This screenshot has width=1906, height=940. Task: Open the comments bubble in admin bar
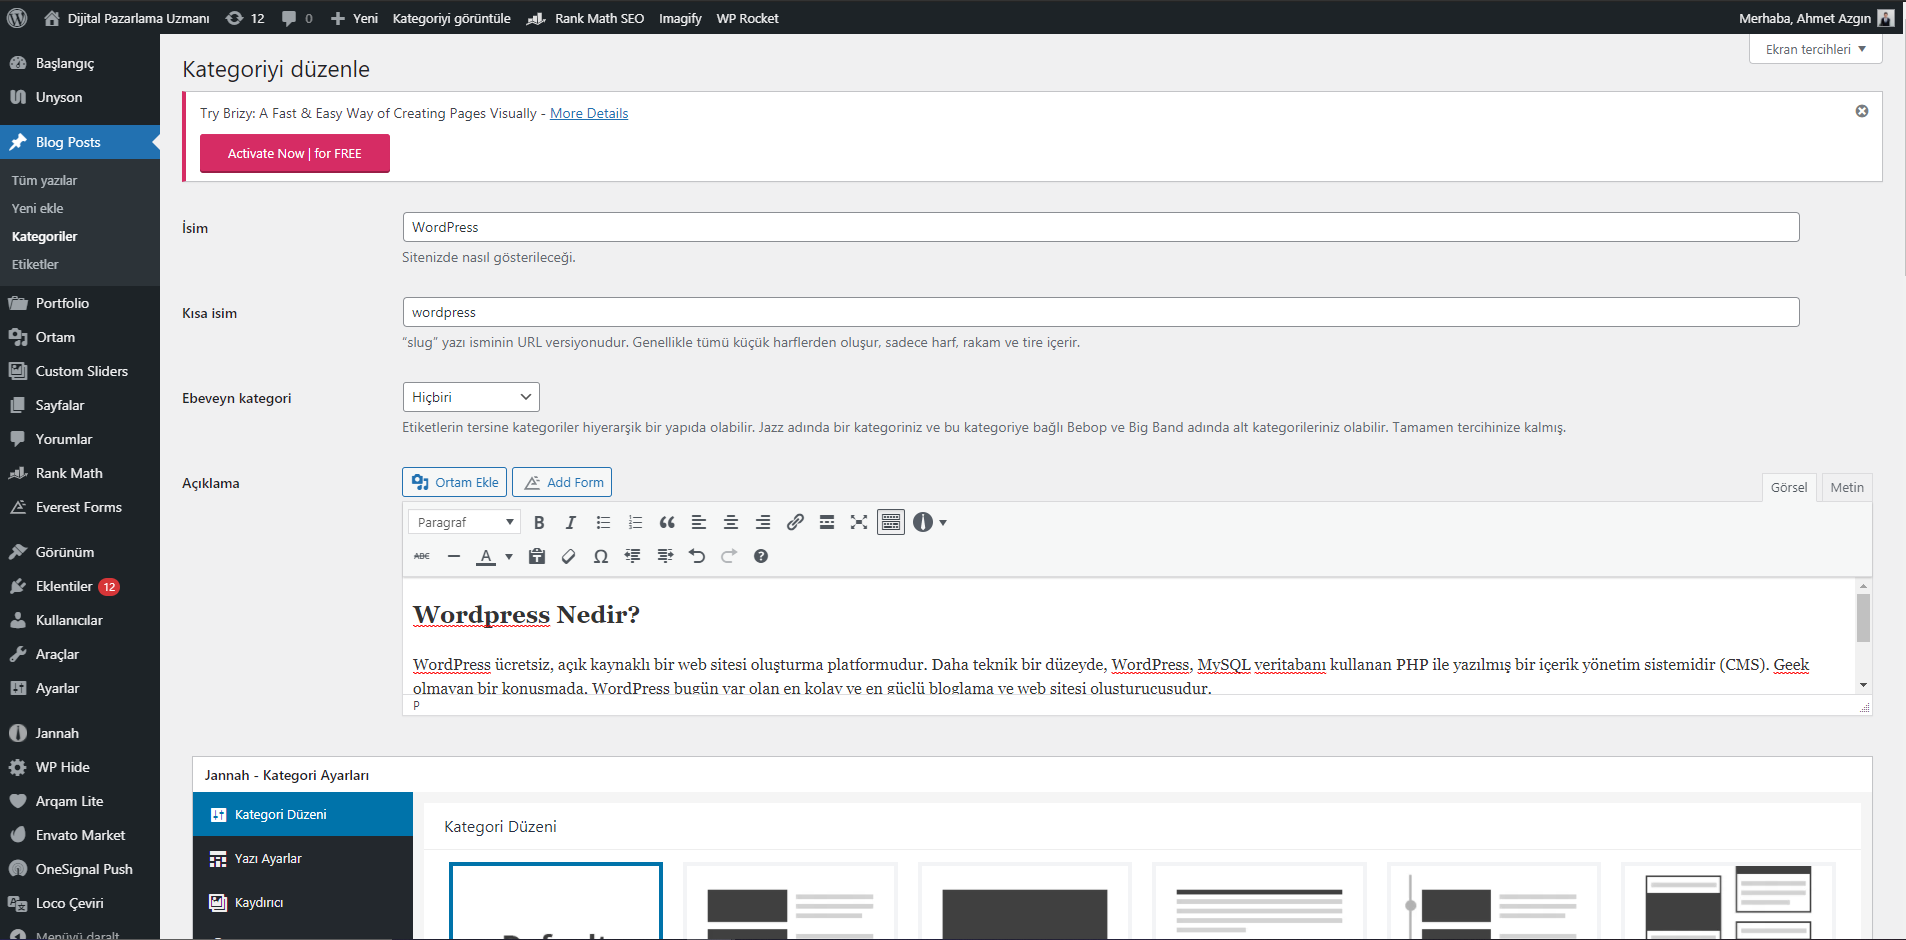pos(297,18)
